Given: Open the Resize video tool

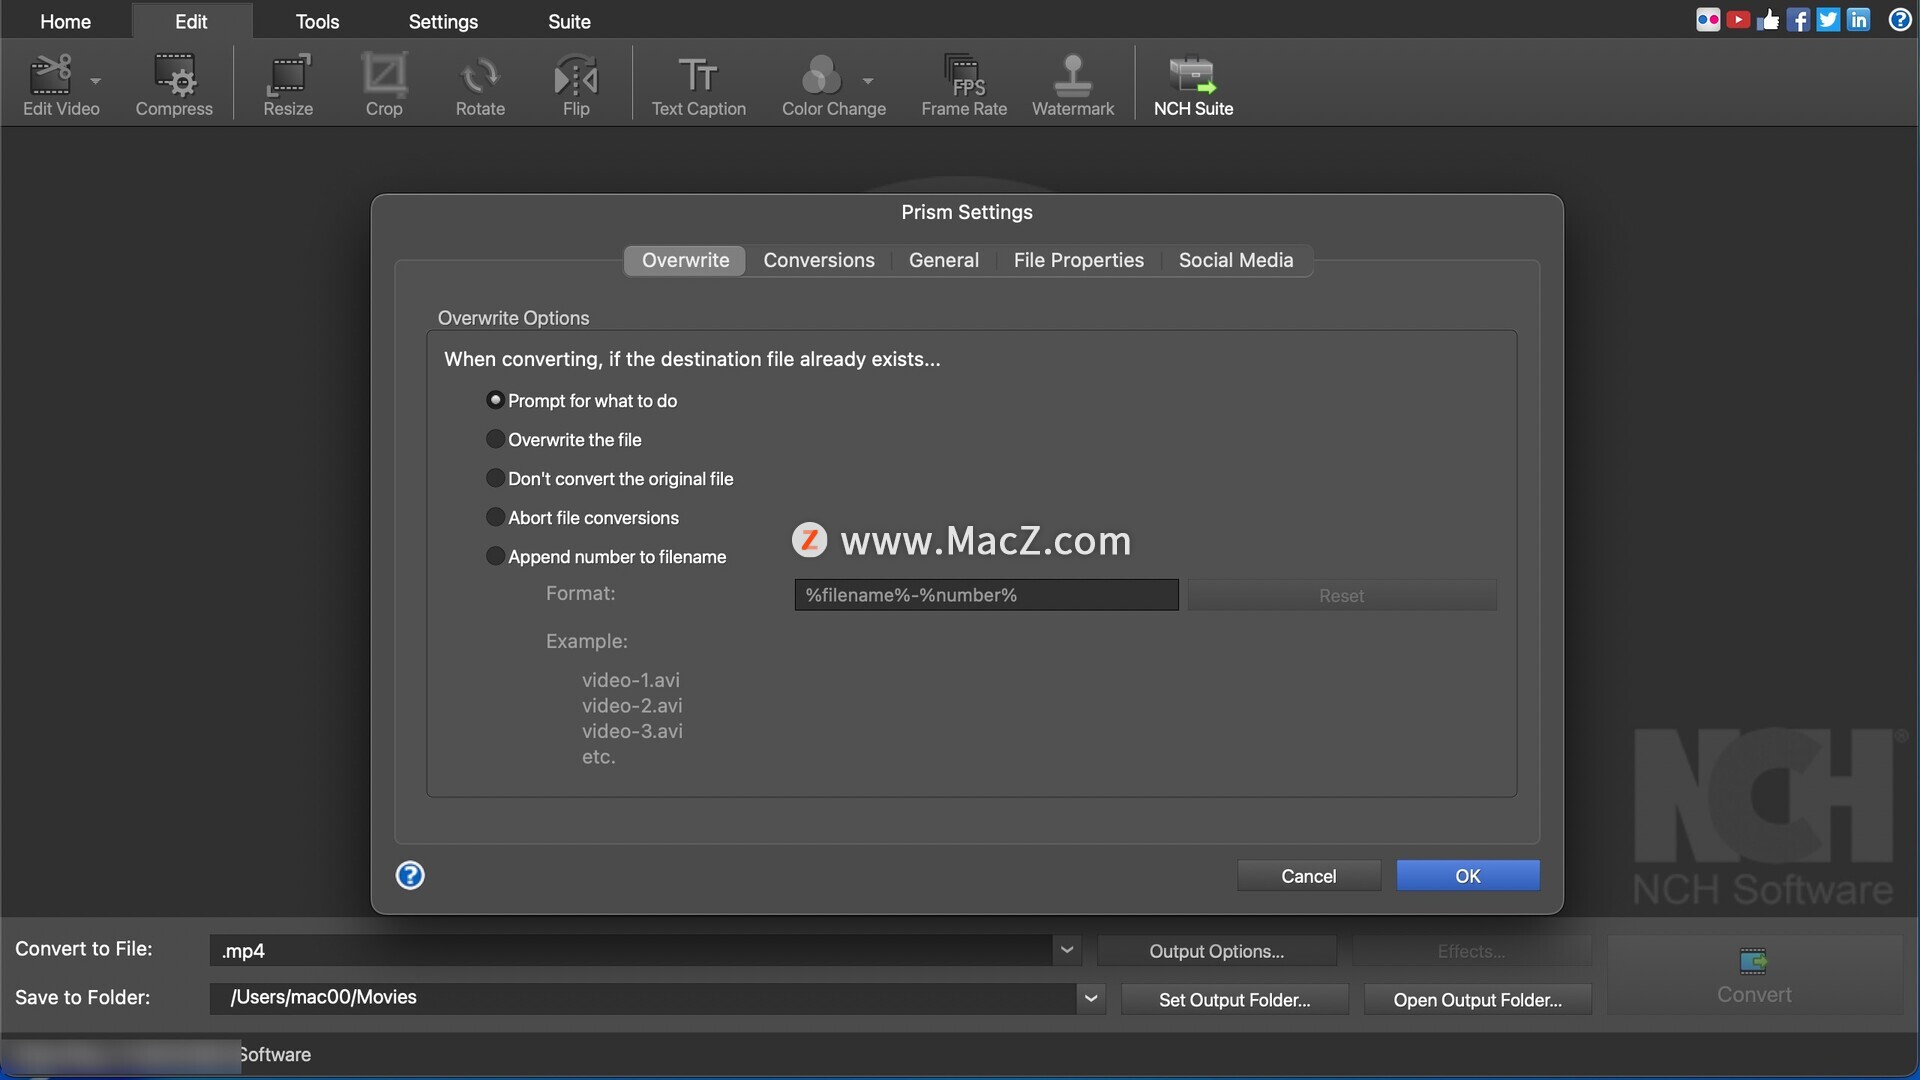Looking at the screenshot, I should click(x=288, y=85).
